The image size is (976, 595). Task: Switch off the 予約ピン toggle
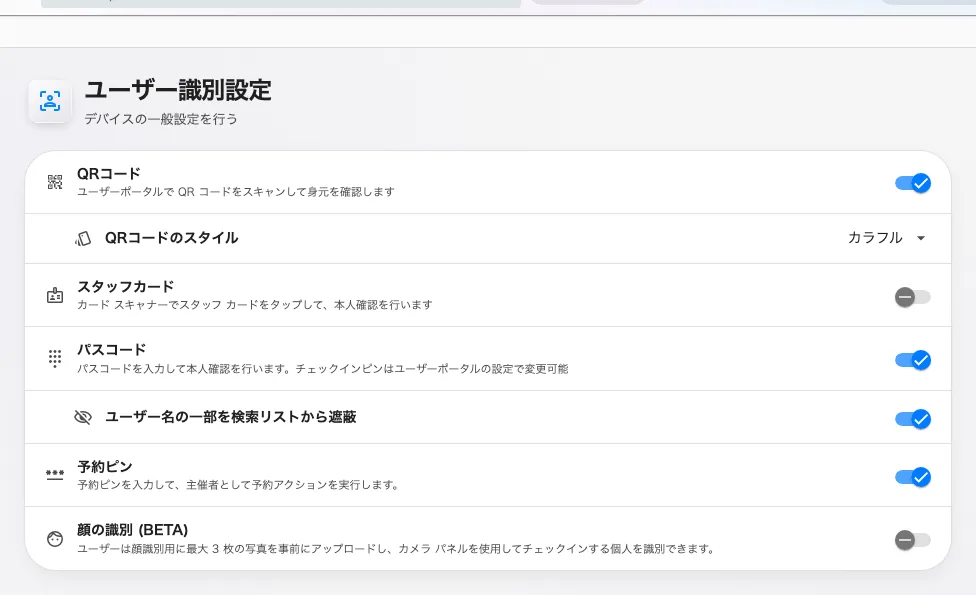point(913,477)
